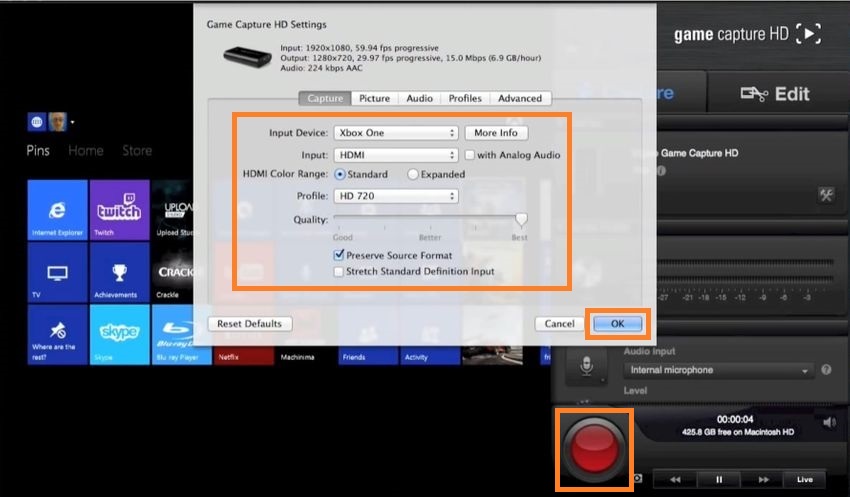Open the Upload Studio tile
Viewport: 850px width, 497px height.
click(173, 210)
